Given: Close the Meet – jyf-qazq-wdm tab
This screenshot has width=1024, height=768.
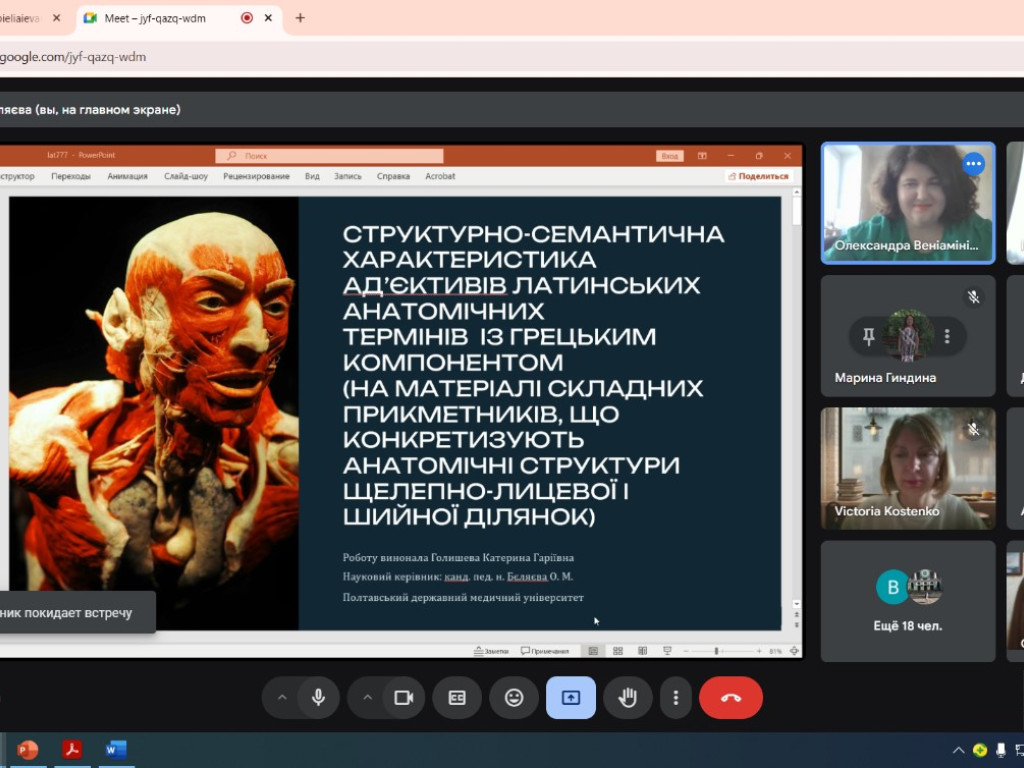Looking at the screenshot, I should (268, 18).
